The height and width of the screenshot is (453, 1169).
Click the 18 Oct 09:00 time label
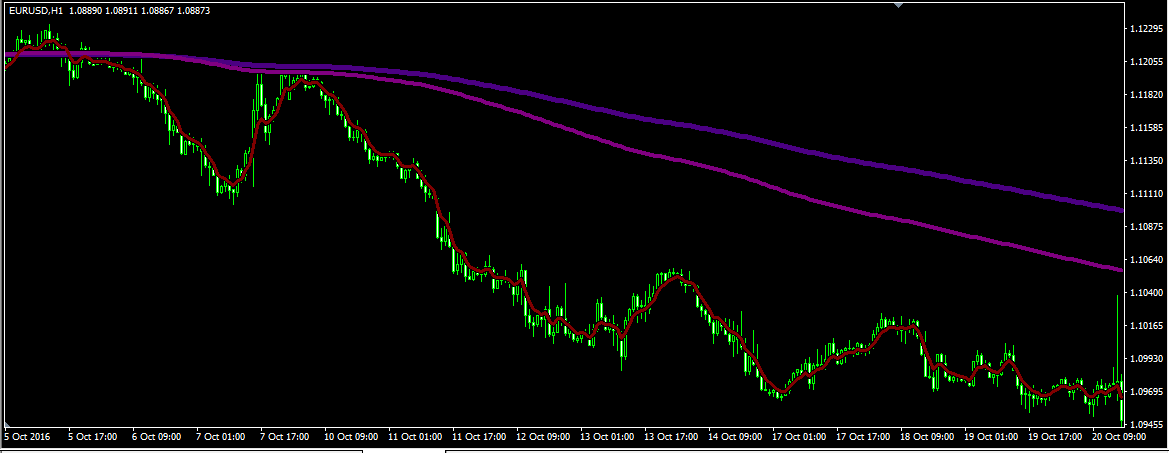pos(926,437)
